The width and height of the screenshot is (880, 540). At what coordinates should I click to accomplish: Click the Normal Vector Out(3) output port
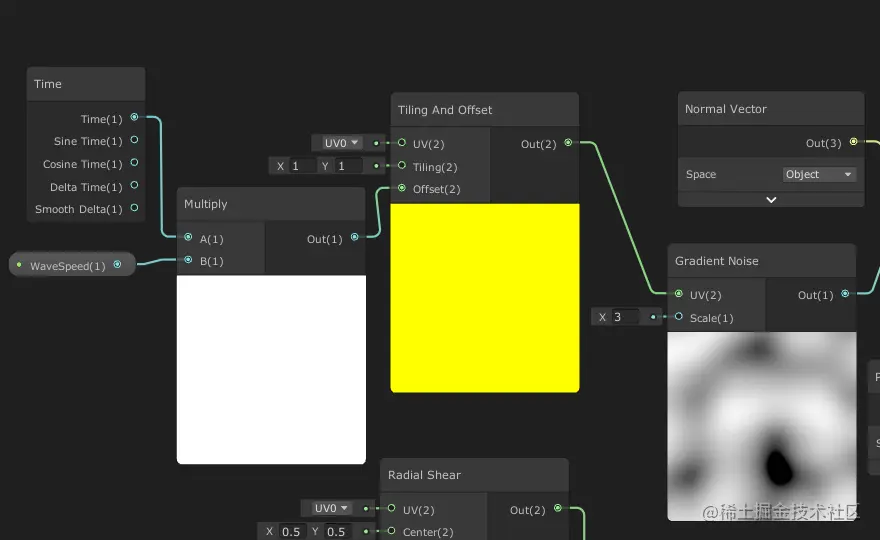tap(854, 141)
